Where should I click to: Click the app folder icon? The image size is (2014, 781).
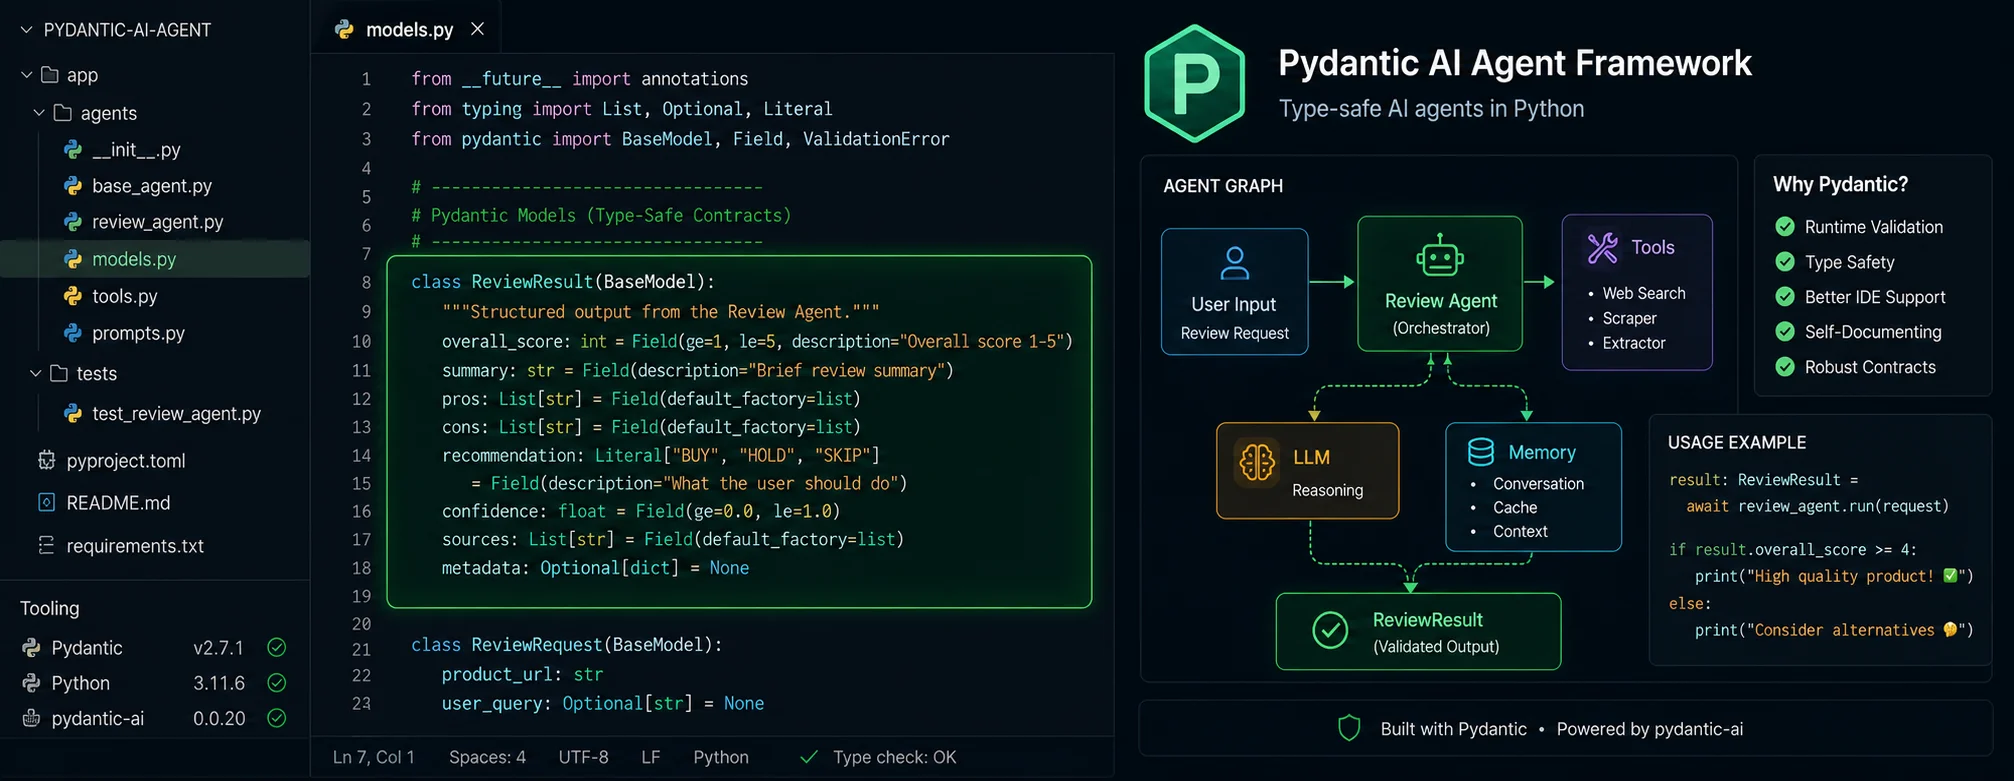(50, 75)
